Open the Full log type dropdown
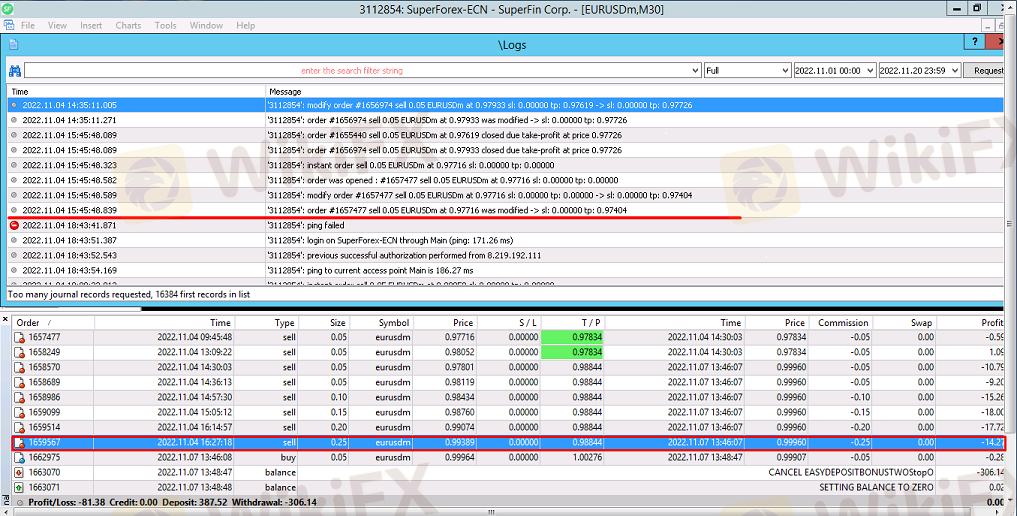1017x516 pixels. click(747, 70)
